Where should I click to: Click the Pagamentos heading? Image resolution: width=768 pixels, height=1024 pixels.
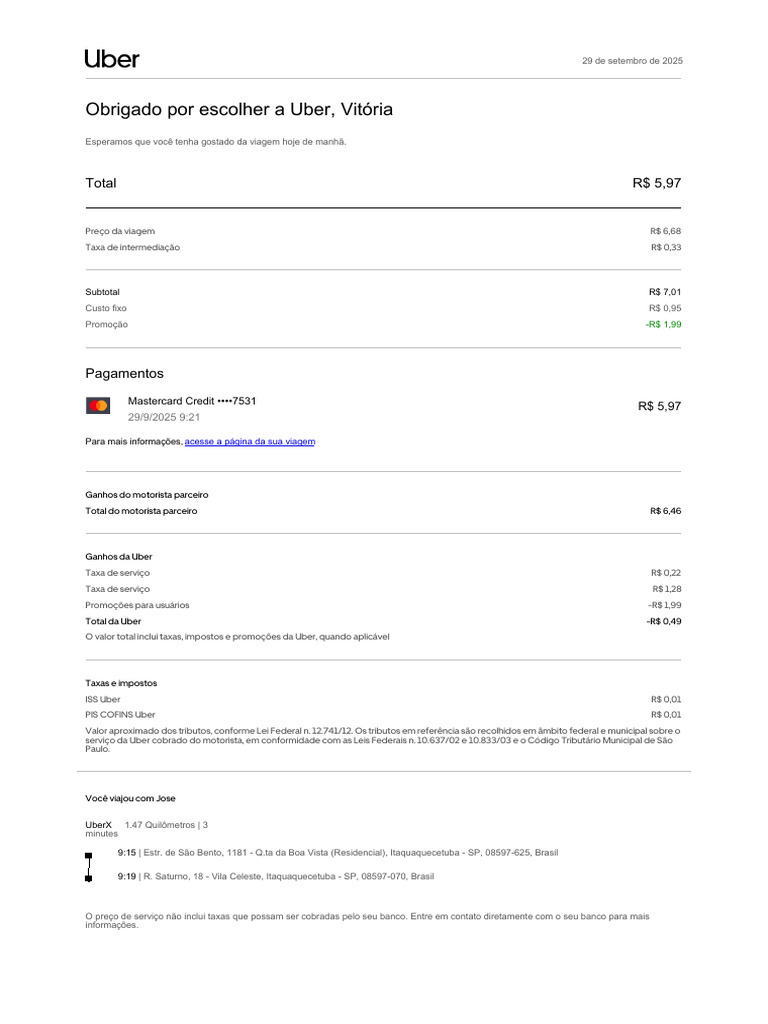(124, 374)
